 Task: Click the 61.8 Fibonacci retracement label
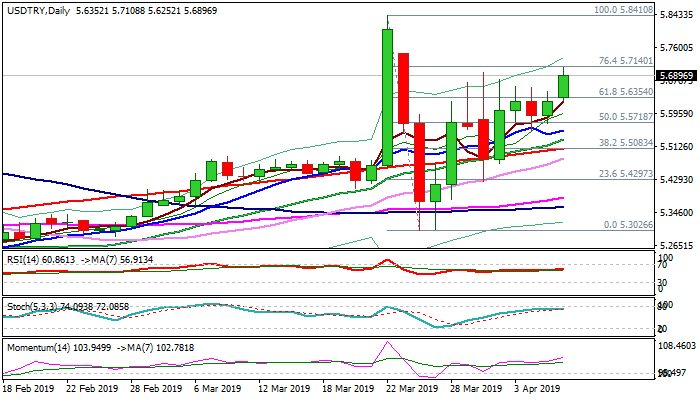tap(625, 91)
